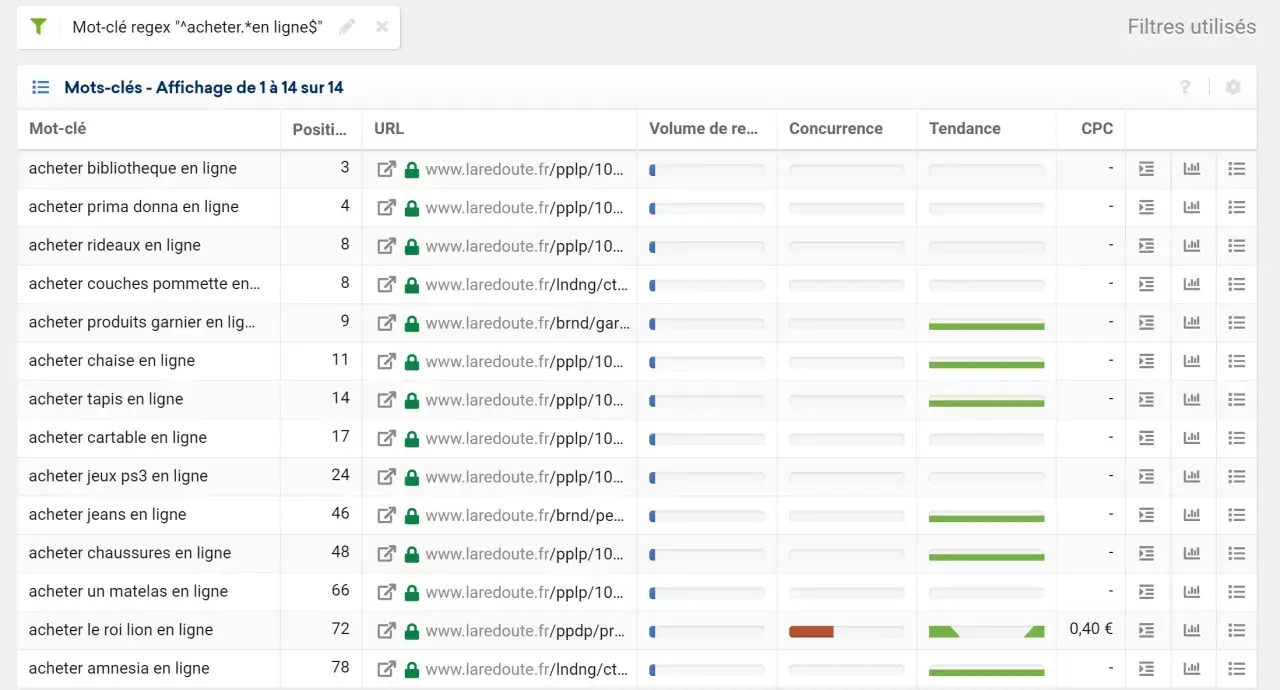Click the red competition bar for roi lion

click(x=811, y=632)
